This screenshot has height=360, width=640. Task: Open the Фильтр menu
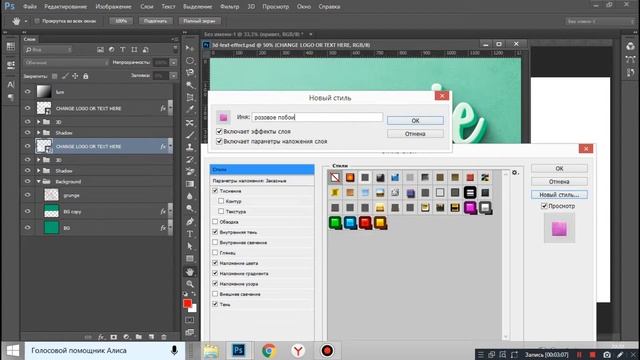point(229,7)
